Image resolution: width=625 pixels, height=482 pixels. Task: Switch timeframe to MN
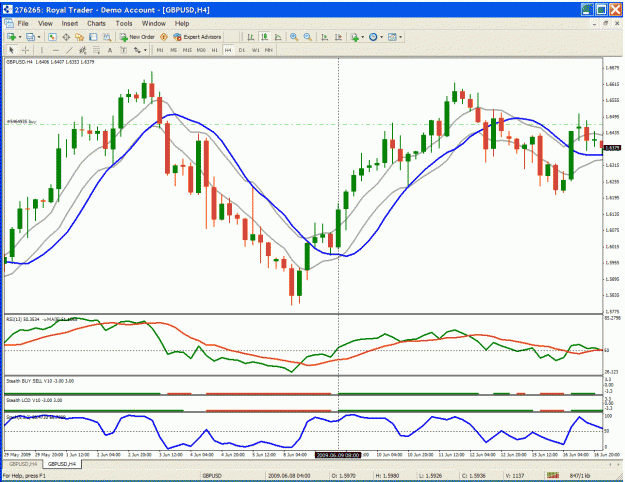pyautogui.click(x=269, y=50)
